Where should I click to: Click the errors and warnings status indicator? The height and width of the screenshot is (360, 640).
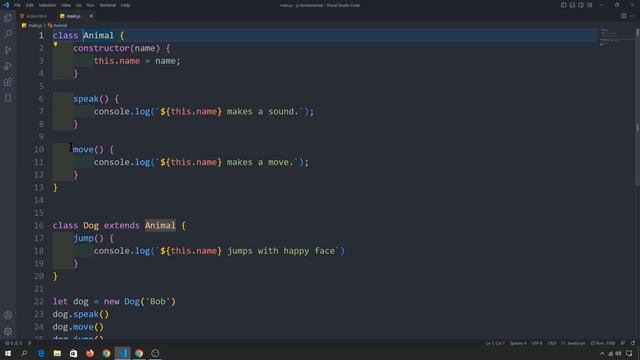tap(13, 343)
